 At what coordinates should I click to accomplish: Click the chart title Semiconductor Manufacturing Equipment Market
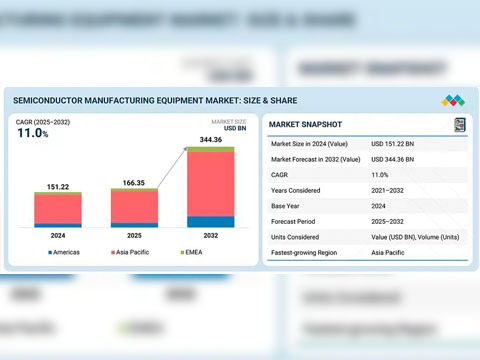pyautogui.click(x=155, y=101)
